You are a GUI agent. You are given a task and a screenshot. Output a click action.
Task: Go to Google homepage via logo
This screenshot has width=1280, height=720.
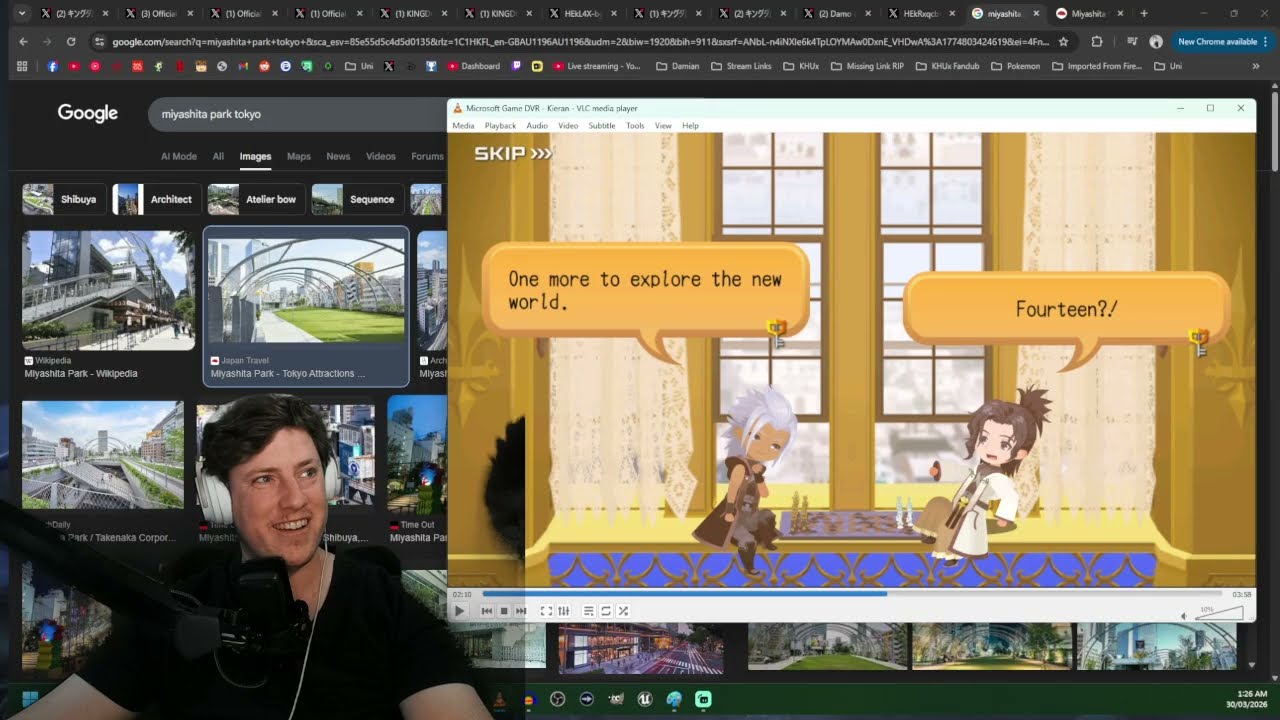click(88, 113)
